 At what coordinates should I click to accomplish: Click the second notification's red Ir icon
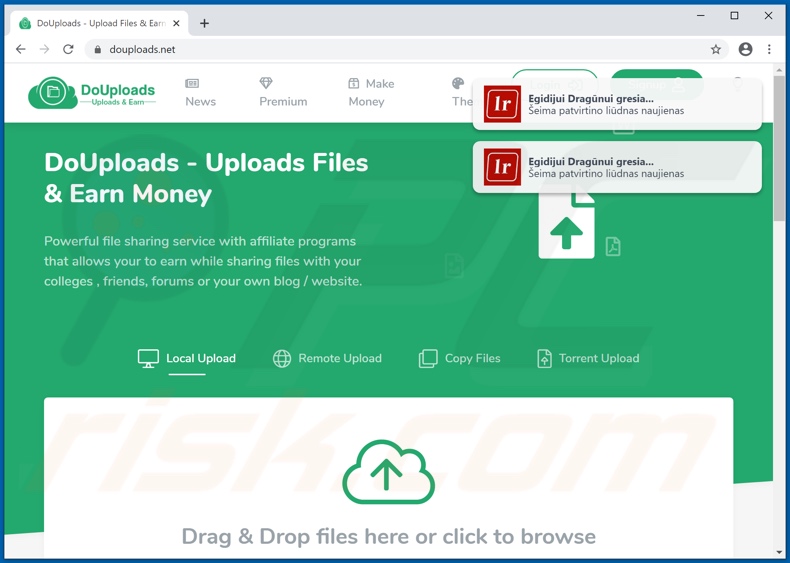coord(502,167)
